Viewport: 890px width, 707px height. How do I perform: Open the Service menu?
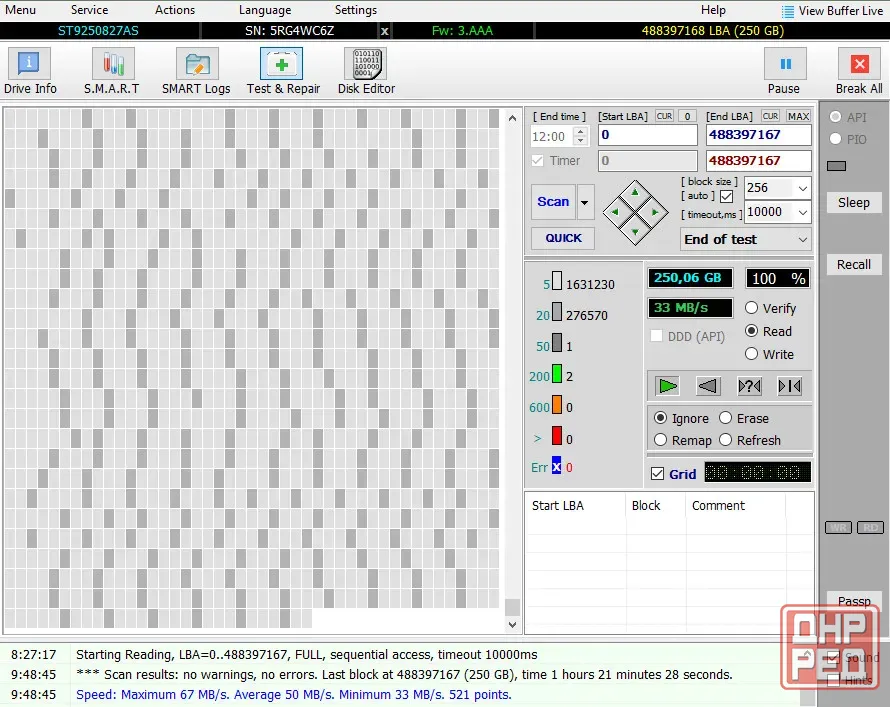coord(90,10)
